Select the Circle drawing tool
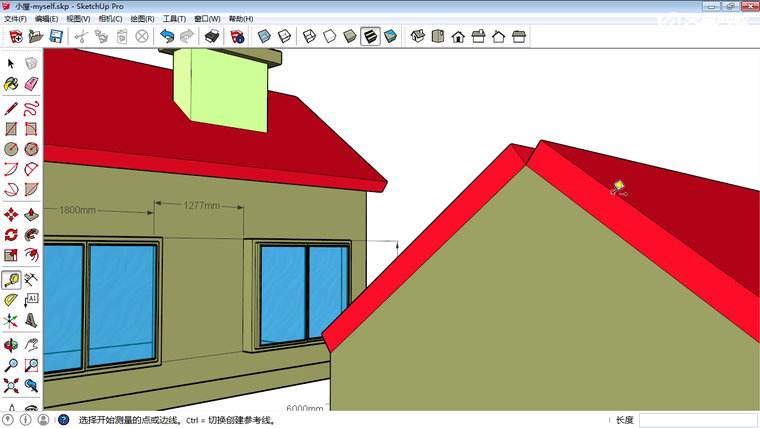 (x=11, y=148)
